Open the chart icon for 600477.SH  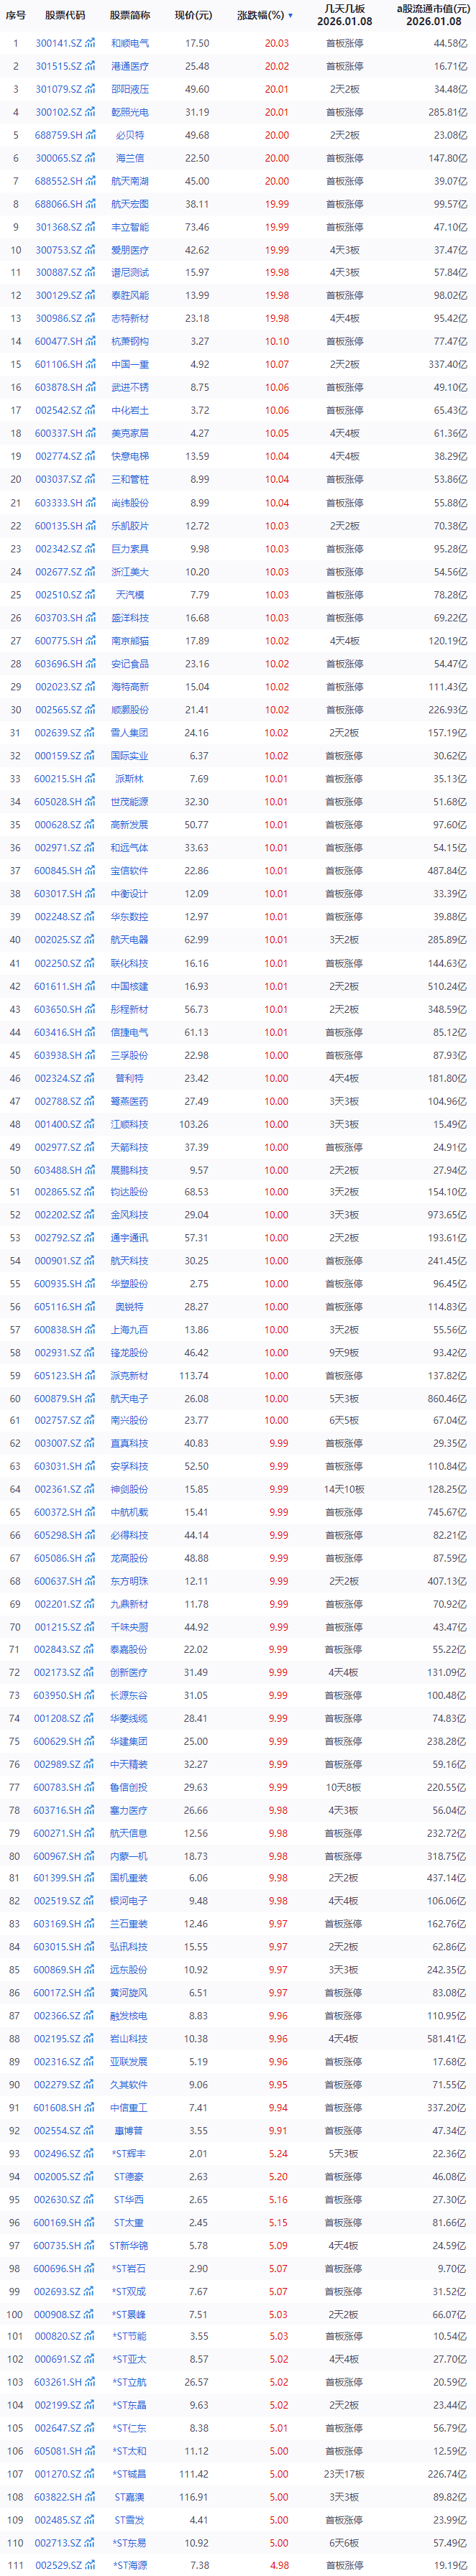pyautogui.click(x=91, y=342)
